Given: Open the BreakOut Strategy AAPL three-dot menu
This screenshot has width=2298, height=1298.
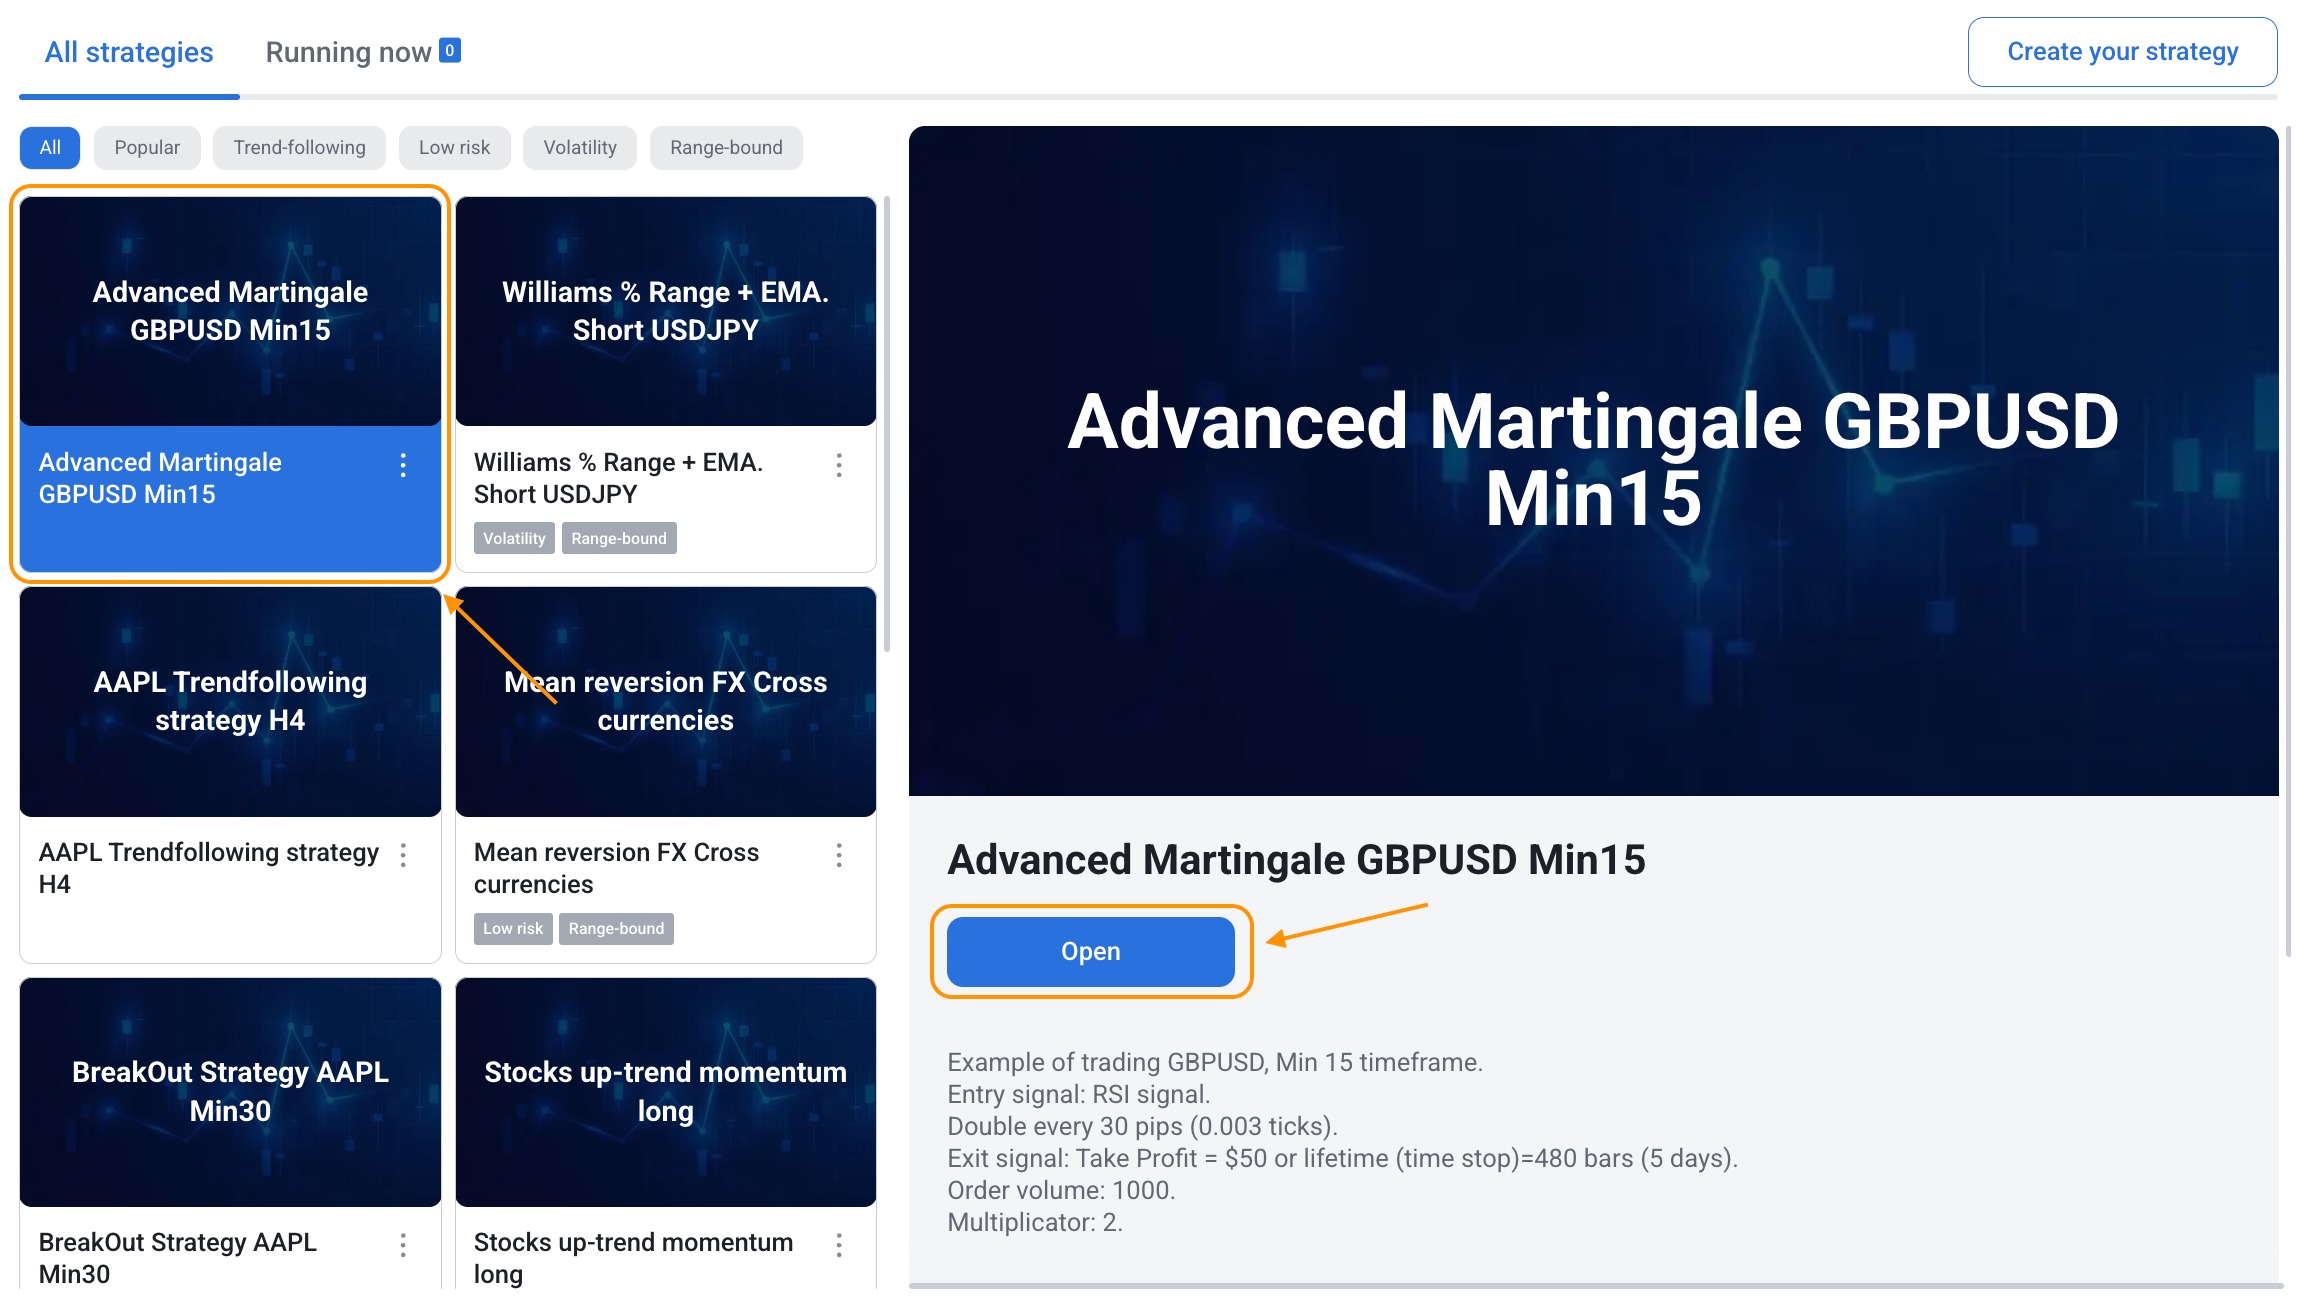Looking at the screenshot, I should (x=403, y=1245).
